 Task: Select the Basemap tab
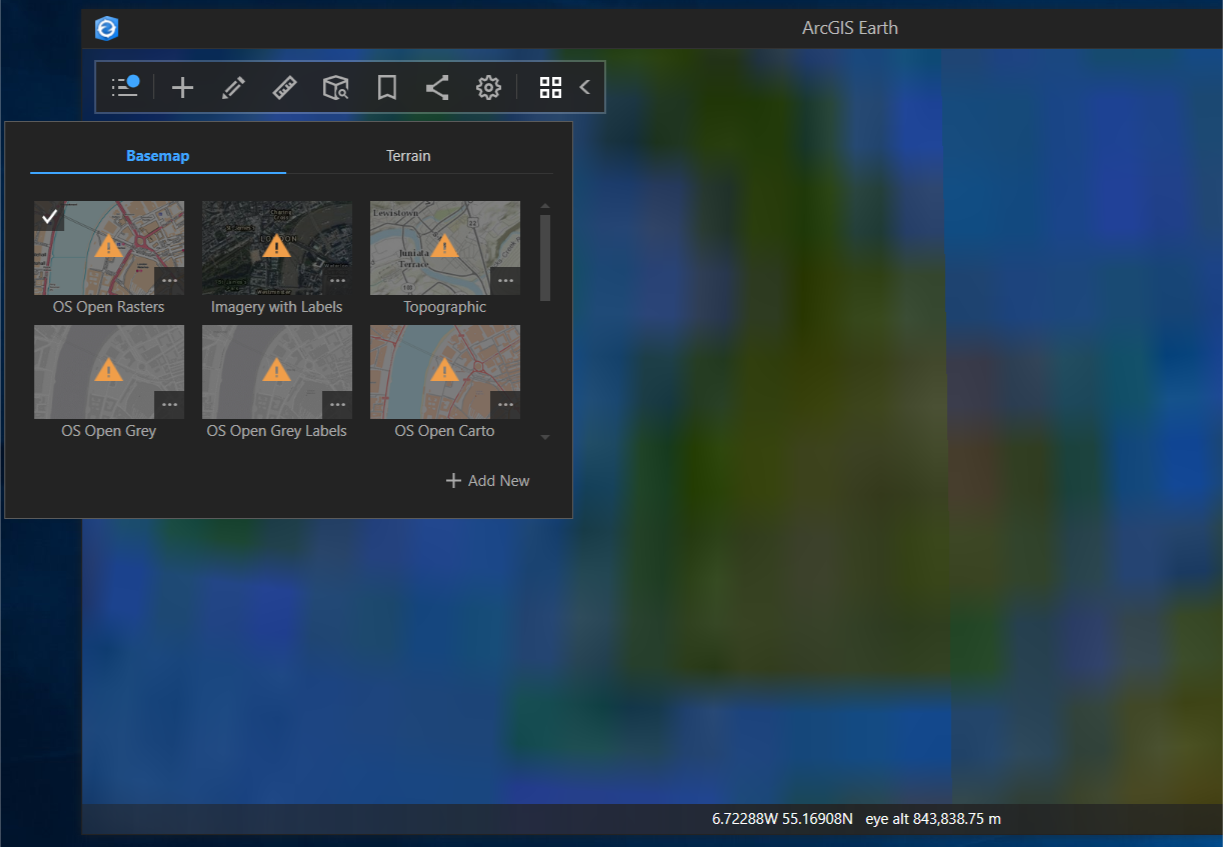[x=158, y=156]
